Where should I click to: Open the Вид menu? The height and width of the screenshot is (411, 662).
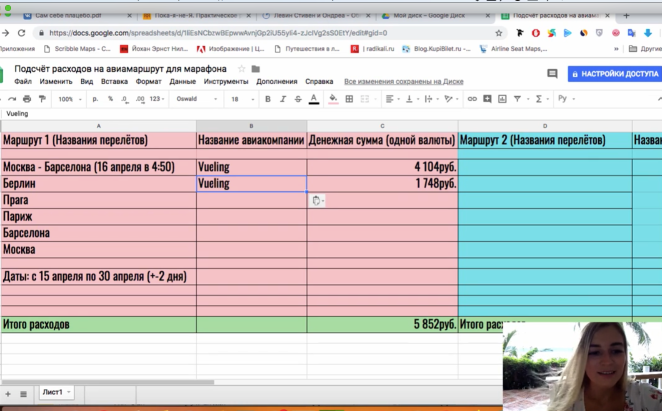pos(87,82)
